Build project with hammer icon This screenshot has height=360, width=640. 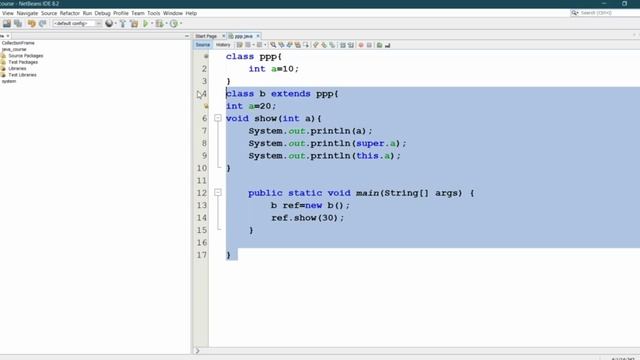coord(123,24)
